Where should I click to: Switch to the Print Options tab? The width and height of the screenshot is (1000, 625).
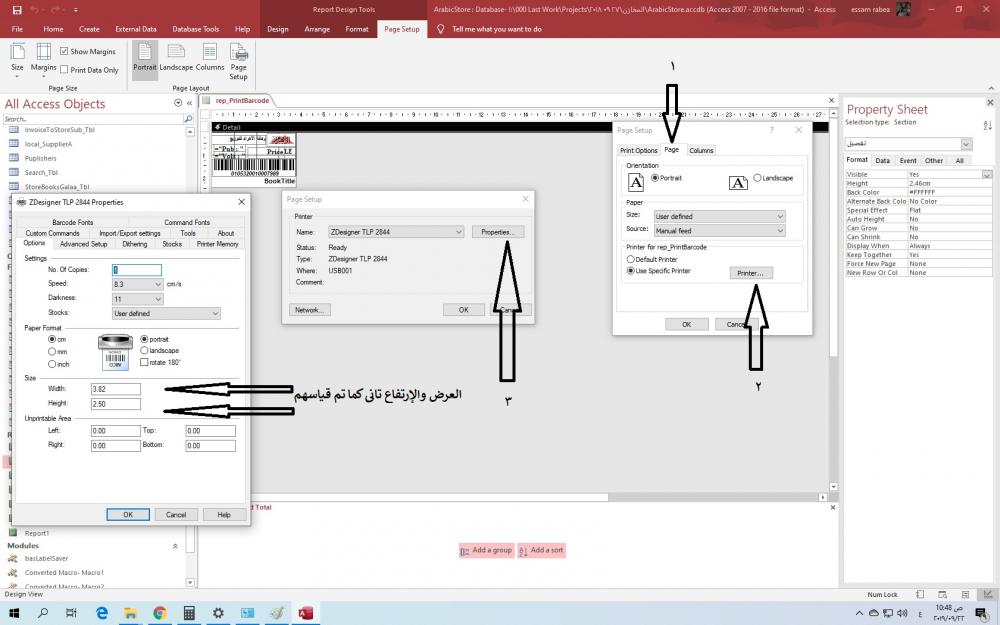[638, 151]
